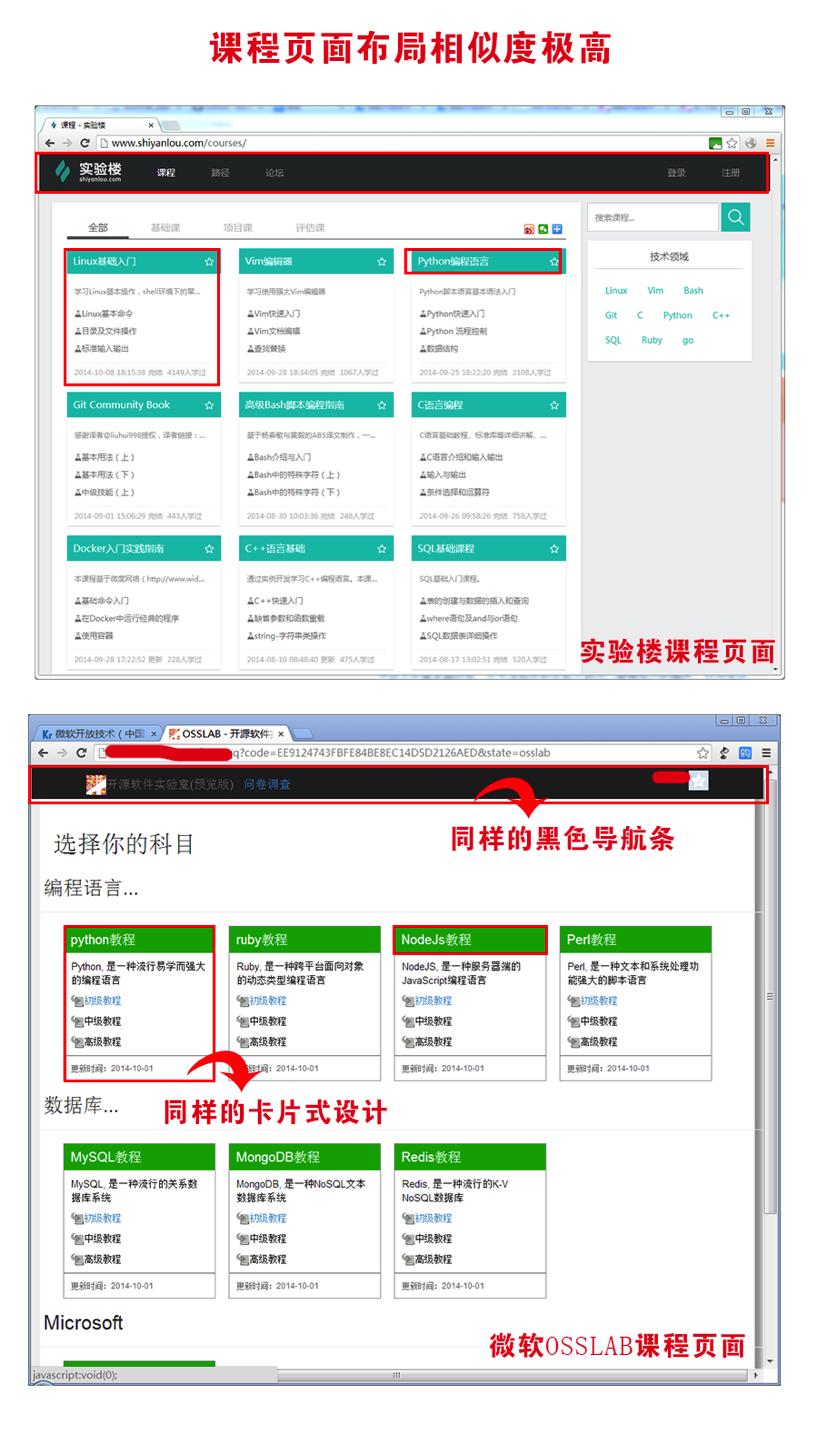The width and height of the screenshot is (818, 1454).
Task: Star the Linux基础入门 course card
Action: 209,262
